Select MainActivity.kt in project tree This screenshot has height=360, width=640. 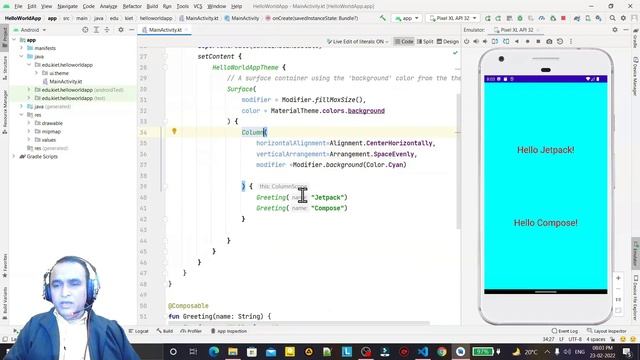click(65, 81)
